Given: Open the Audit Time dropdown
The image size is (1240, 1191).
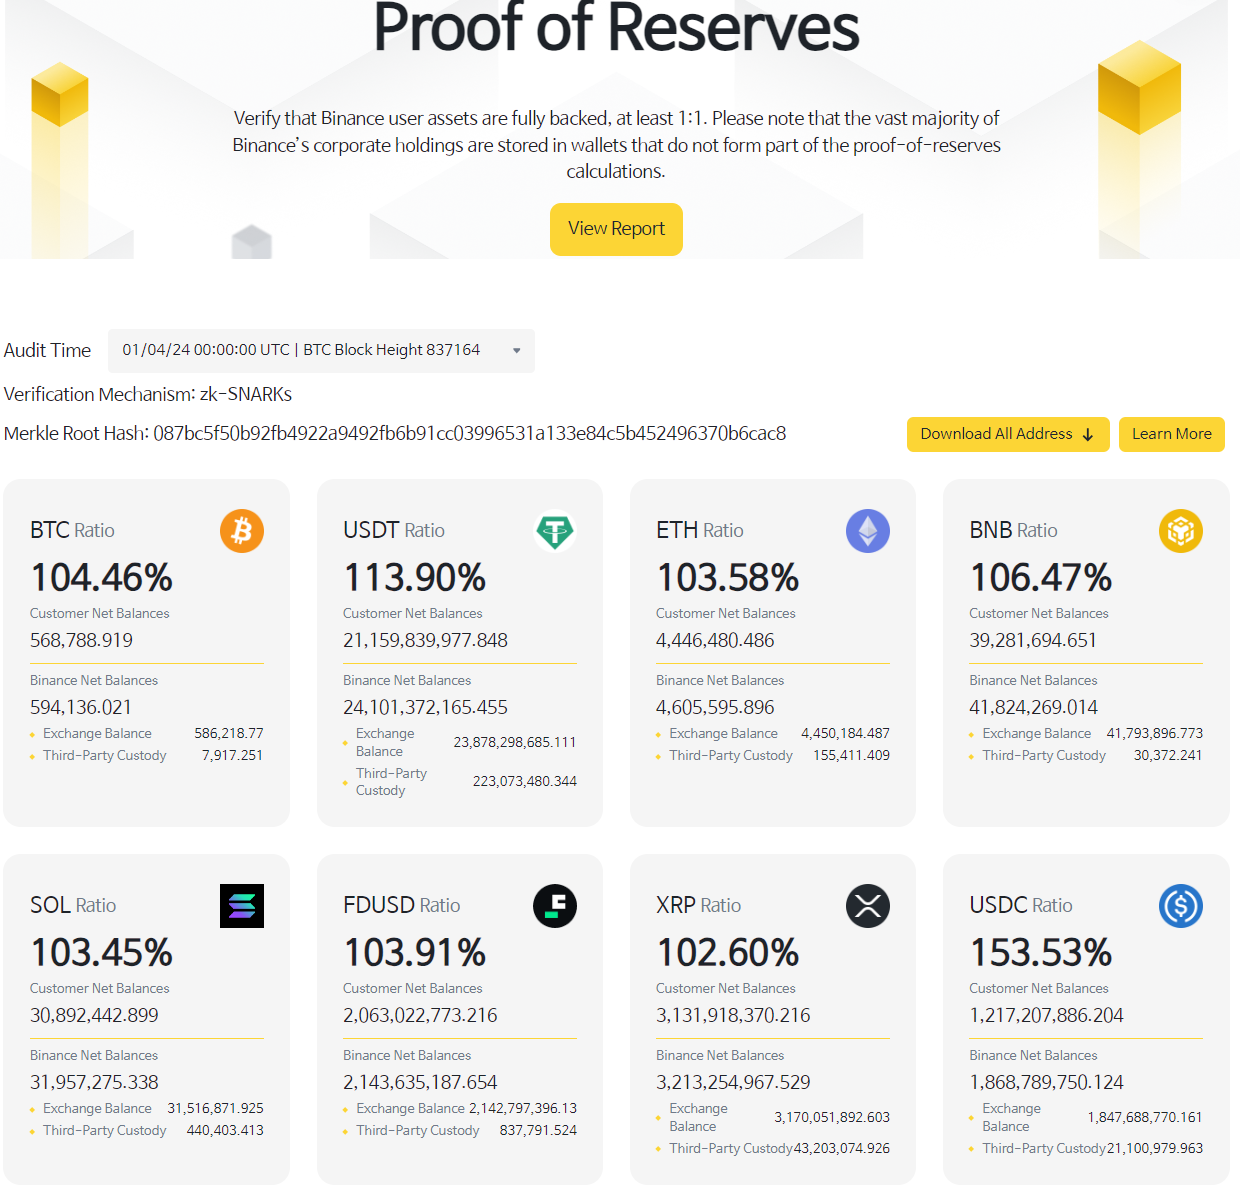Looking at the screenshot, I should [321, 351].
